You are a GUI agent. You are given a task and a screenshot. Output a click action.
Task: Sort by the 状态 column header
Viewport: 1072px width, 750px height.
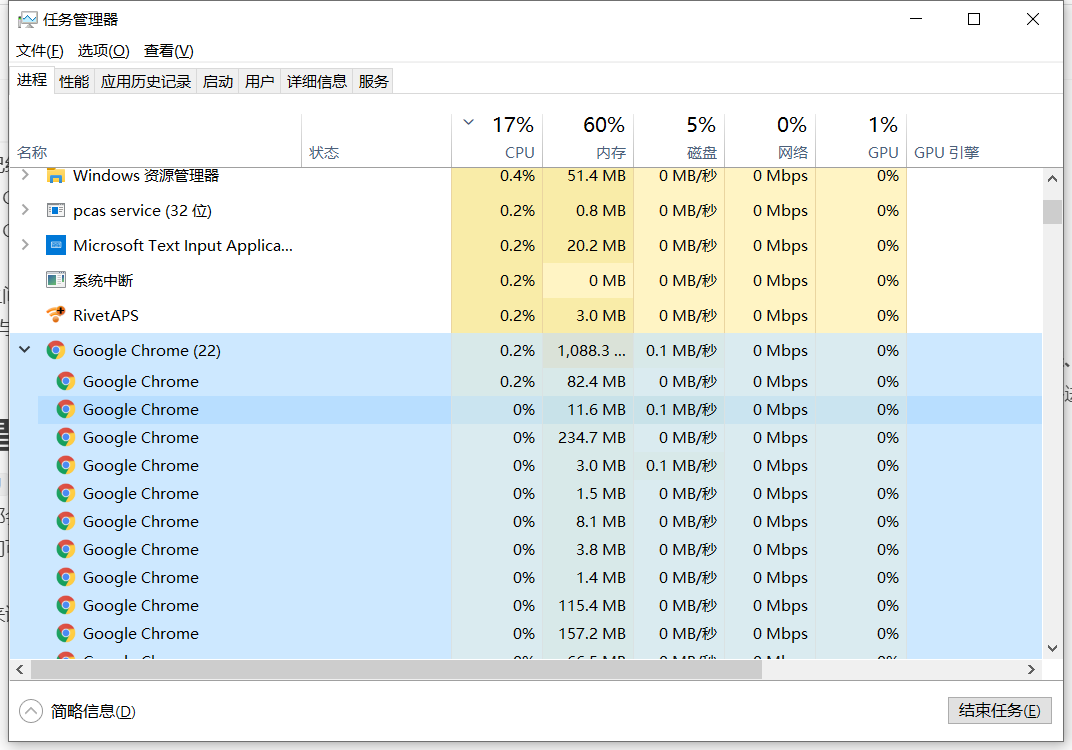pyautogui.click(x=376, y=140)
